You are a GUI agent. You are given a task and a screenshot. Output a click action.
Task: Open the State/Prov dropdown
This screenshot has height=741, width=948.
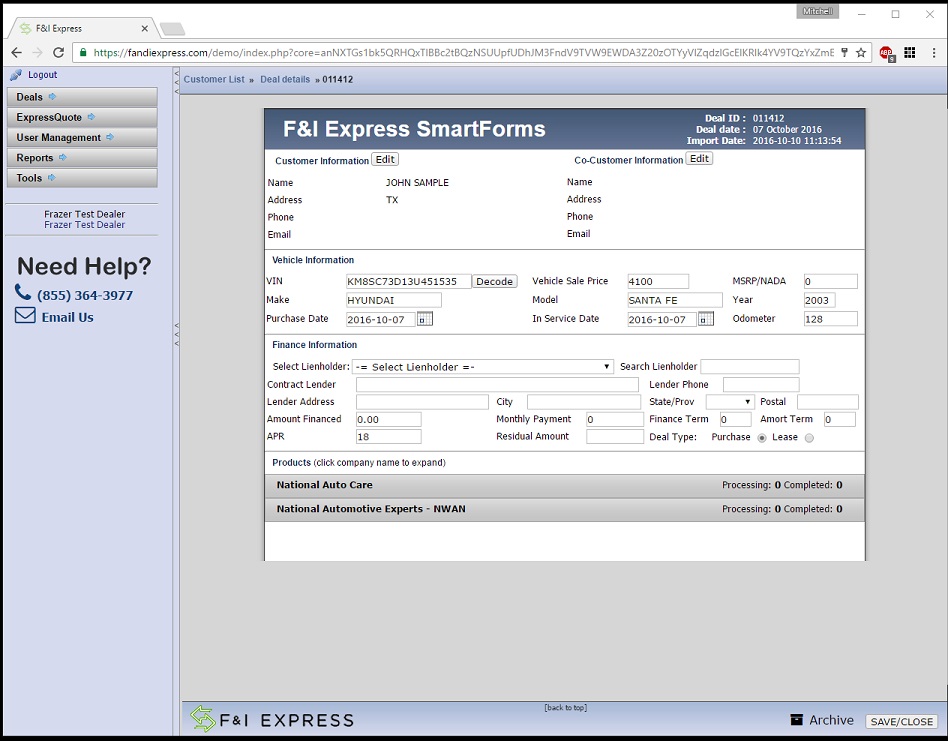[730, 402]
